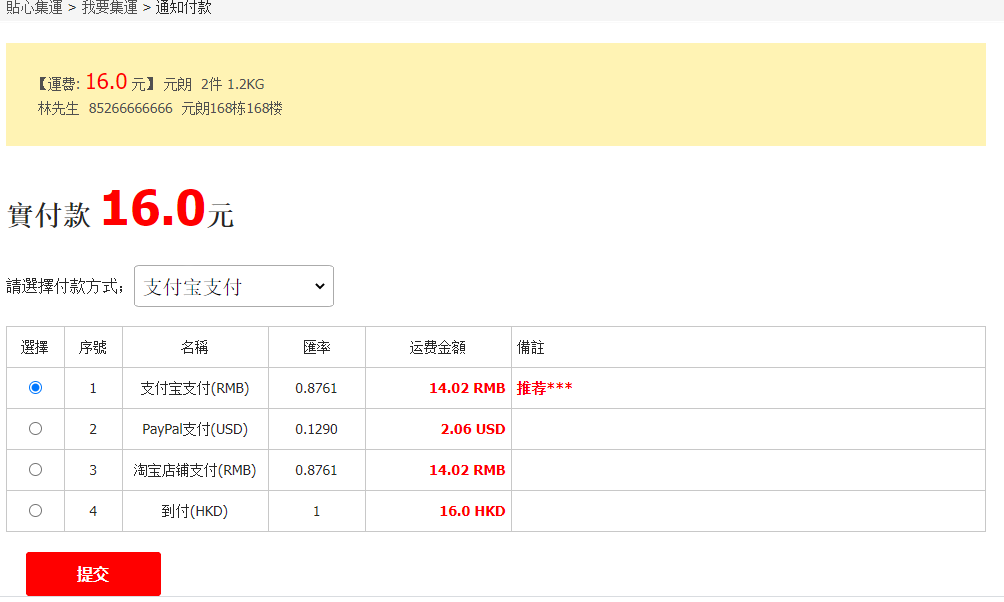Click the 通知付款 breadcrumb item

point(183,8)
